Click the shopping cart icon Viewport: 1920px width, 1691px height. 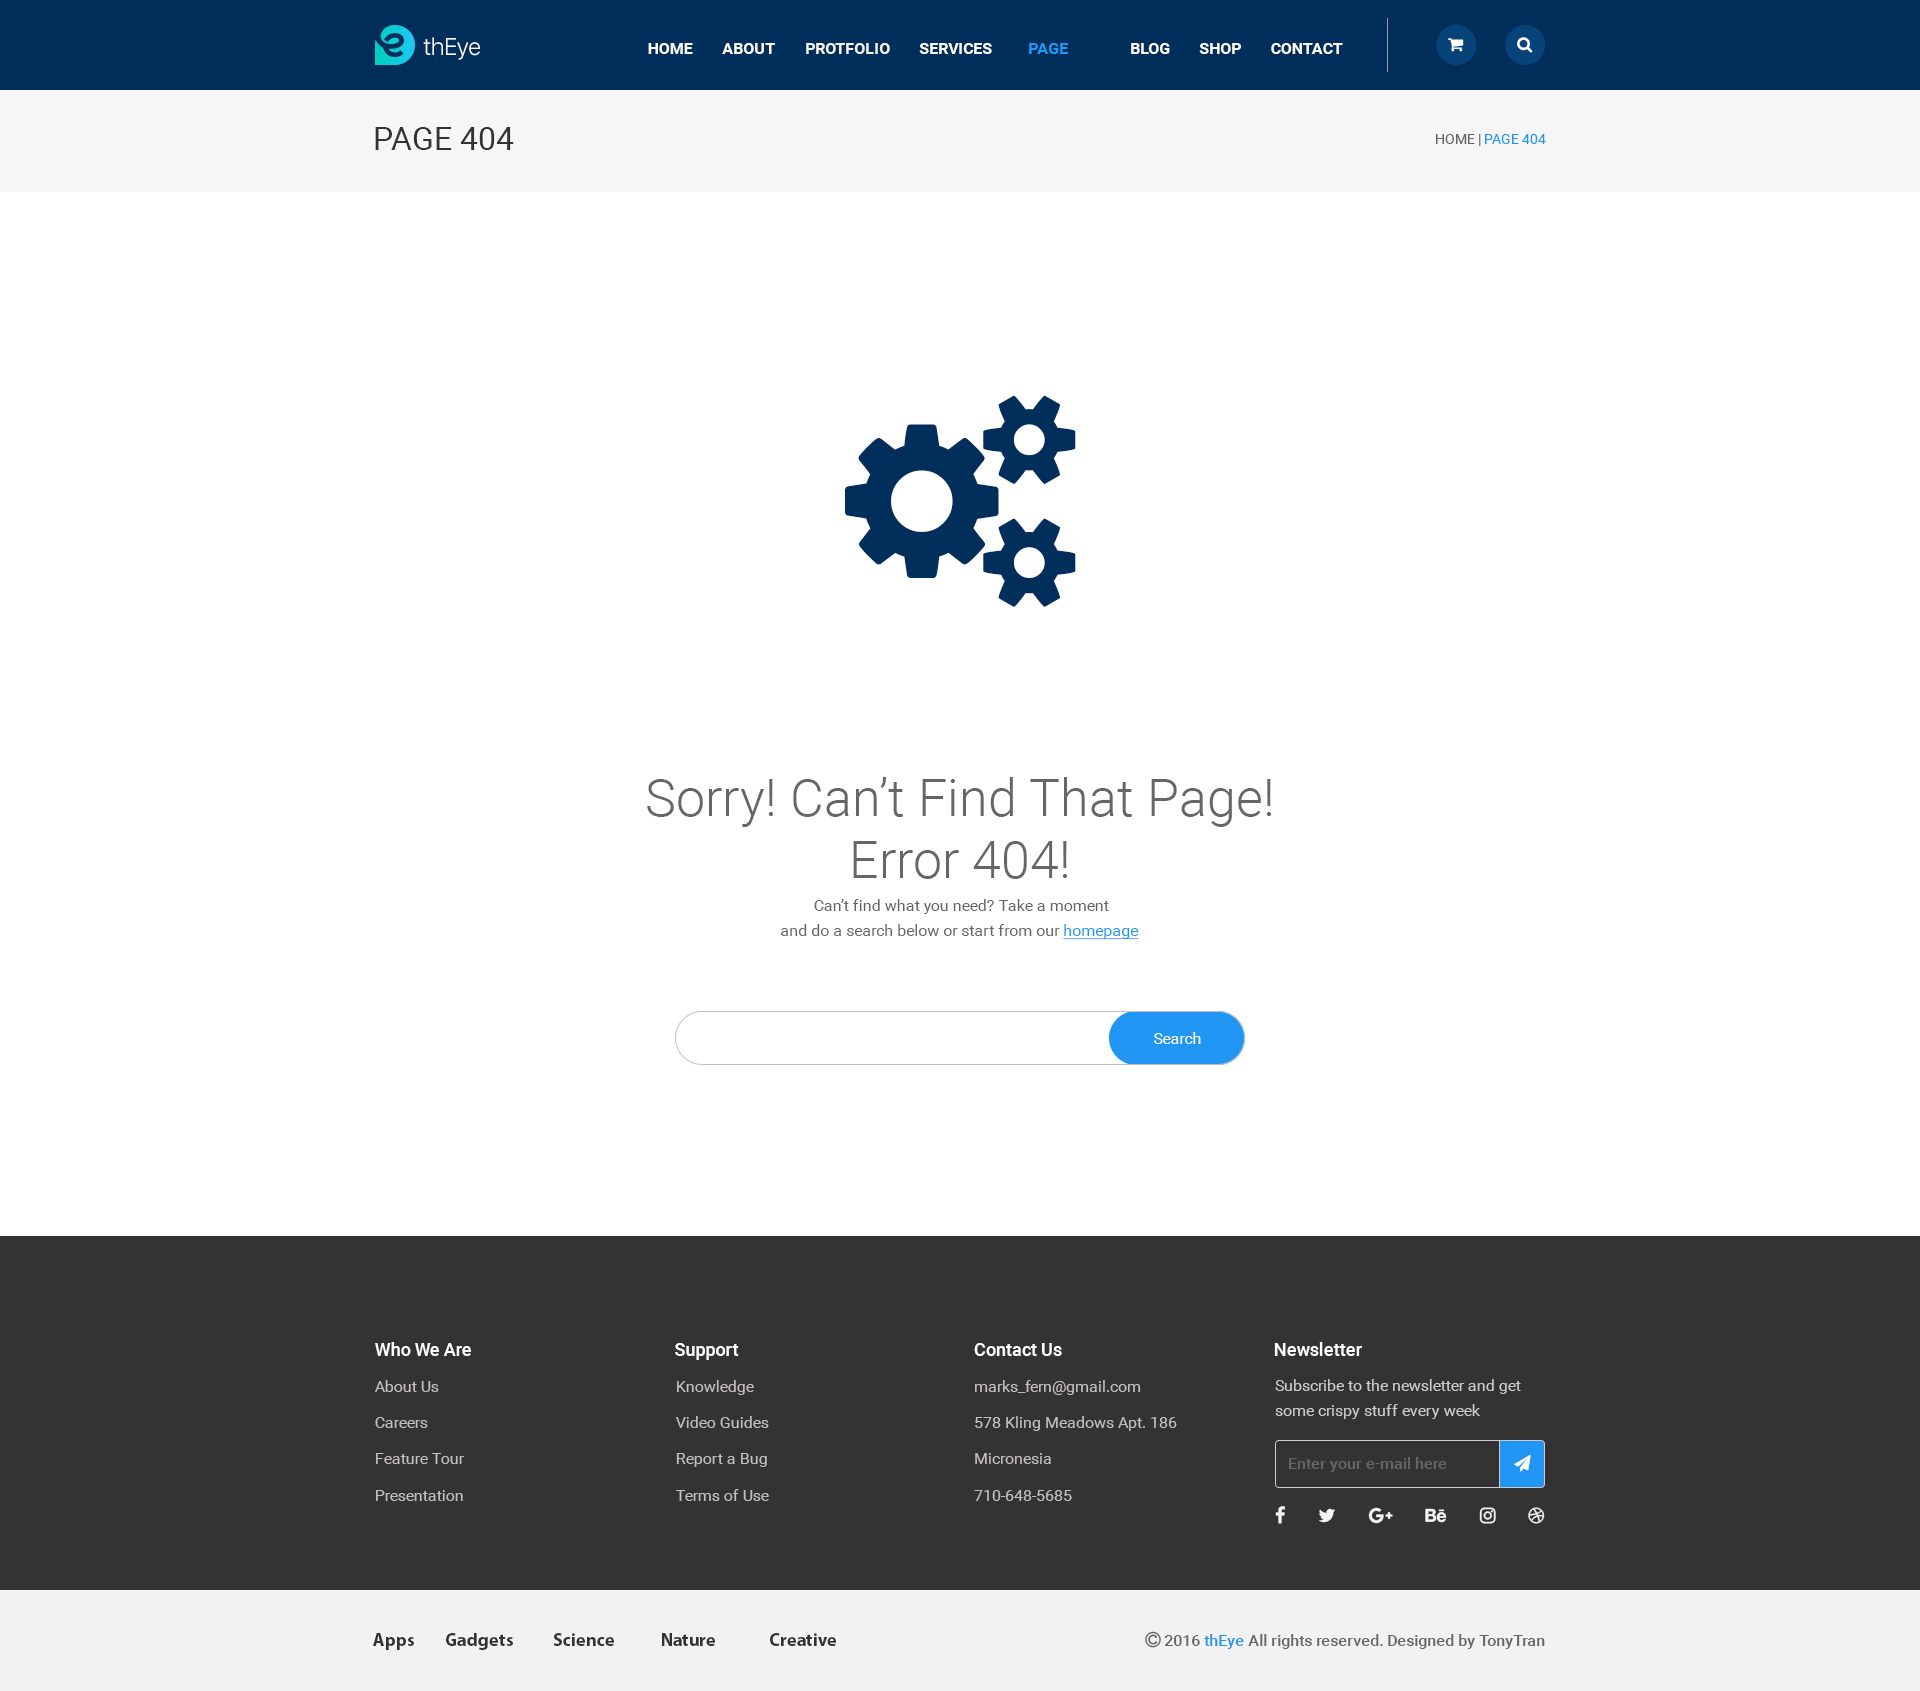point(1456,45)
